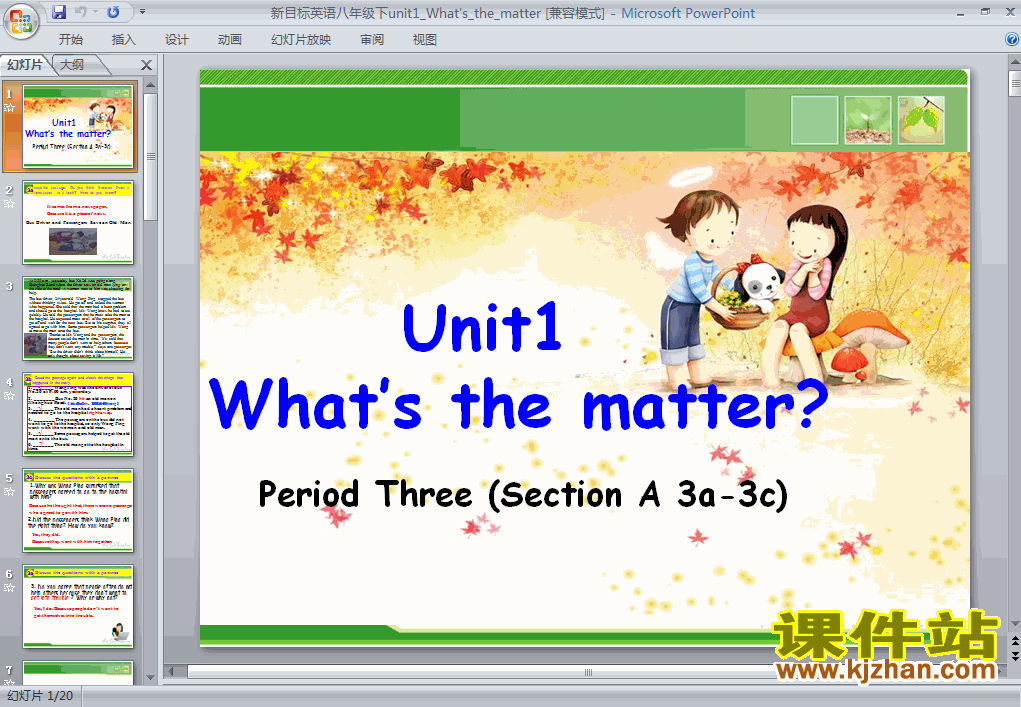Open the 插入 ribbon tab
This screenshot has width=1021, height=707.
[124, 40]
